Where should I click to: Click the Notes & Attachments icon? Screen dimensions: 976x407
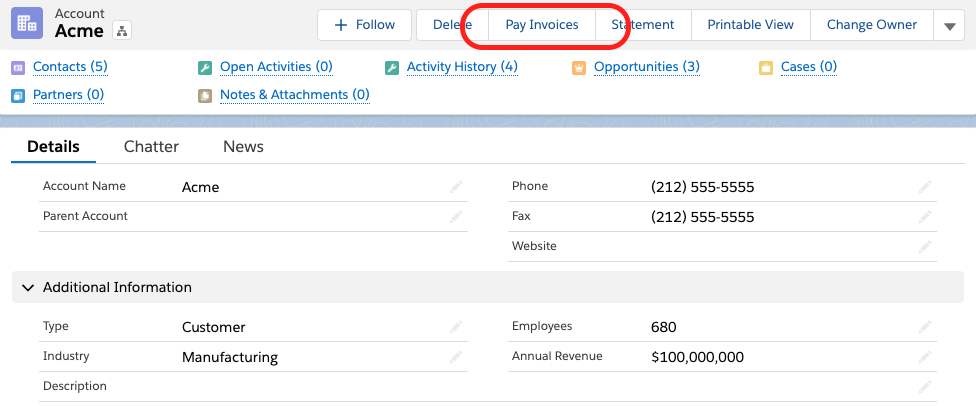205,96
